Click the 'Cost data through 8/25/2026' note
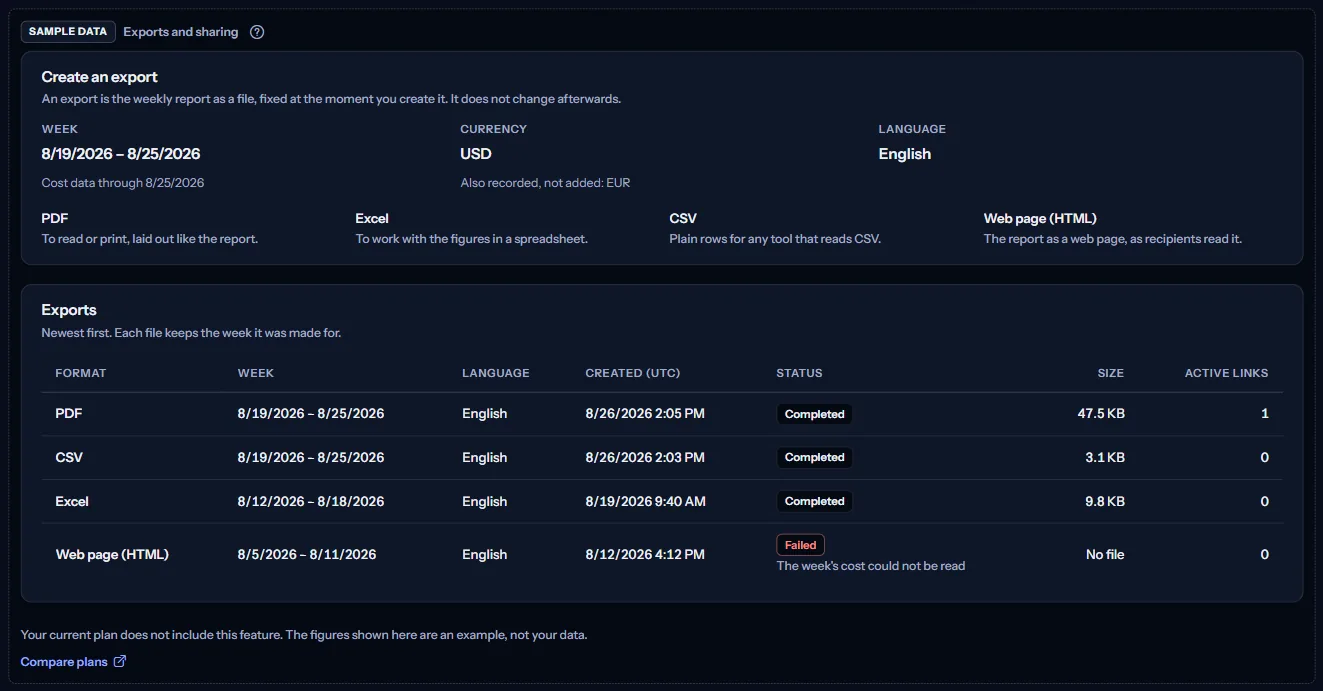 [123, 183]
